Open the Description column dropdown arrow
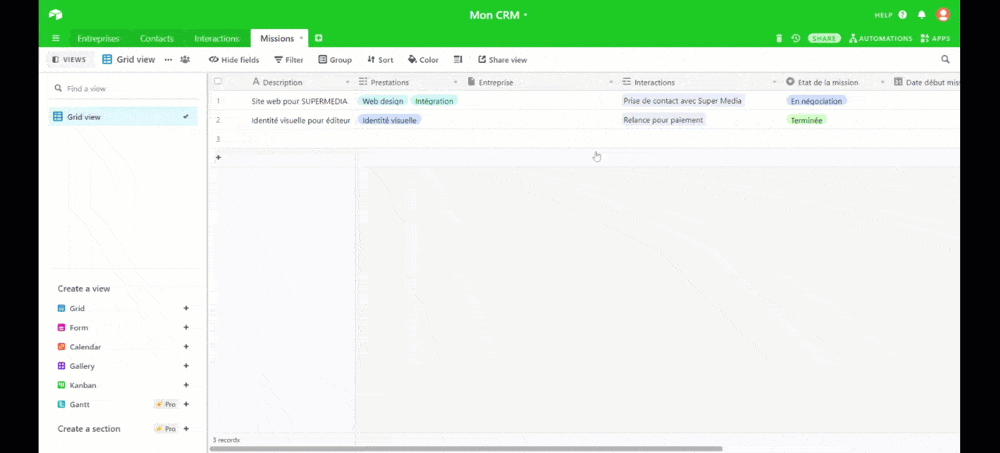1000x453 pixels. pos(348,82)
